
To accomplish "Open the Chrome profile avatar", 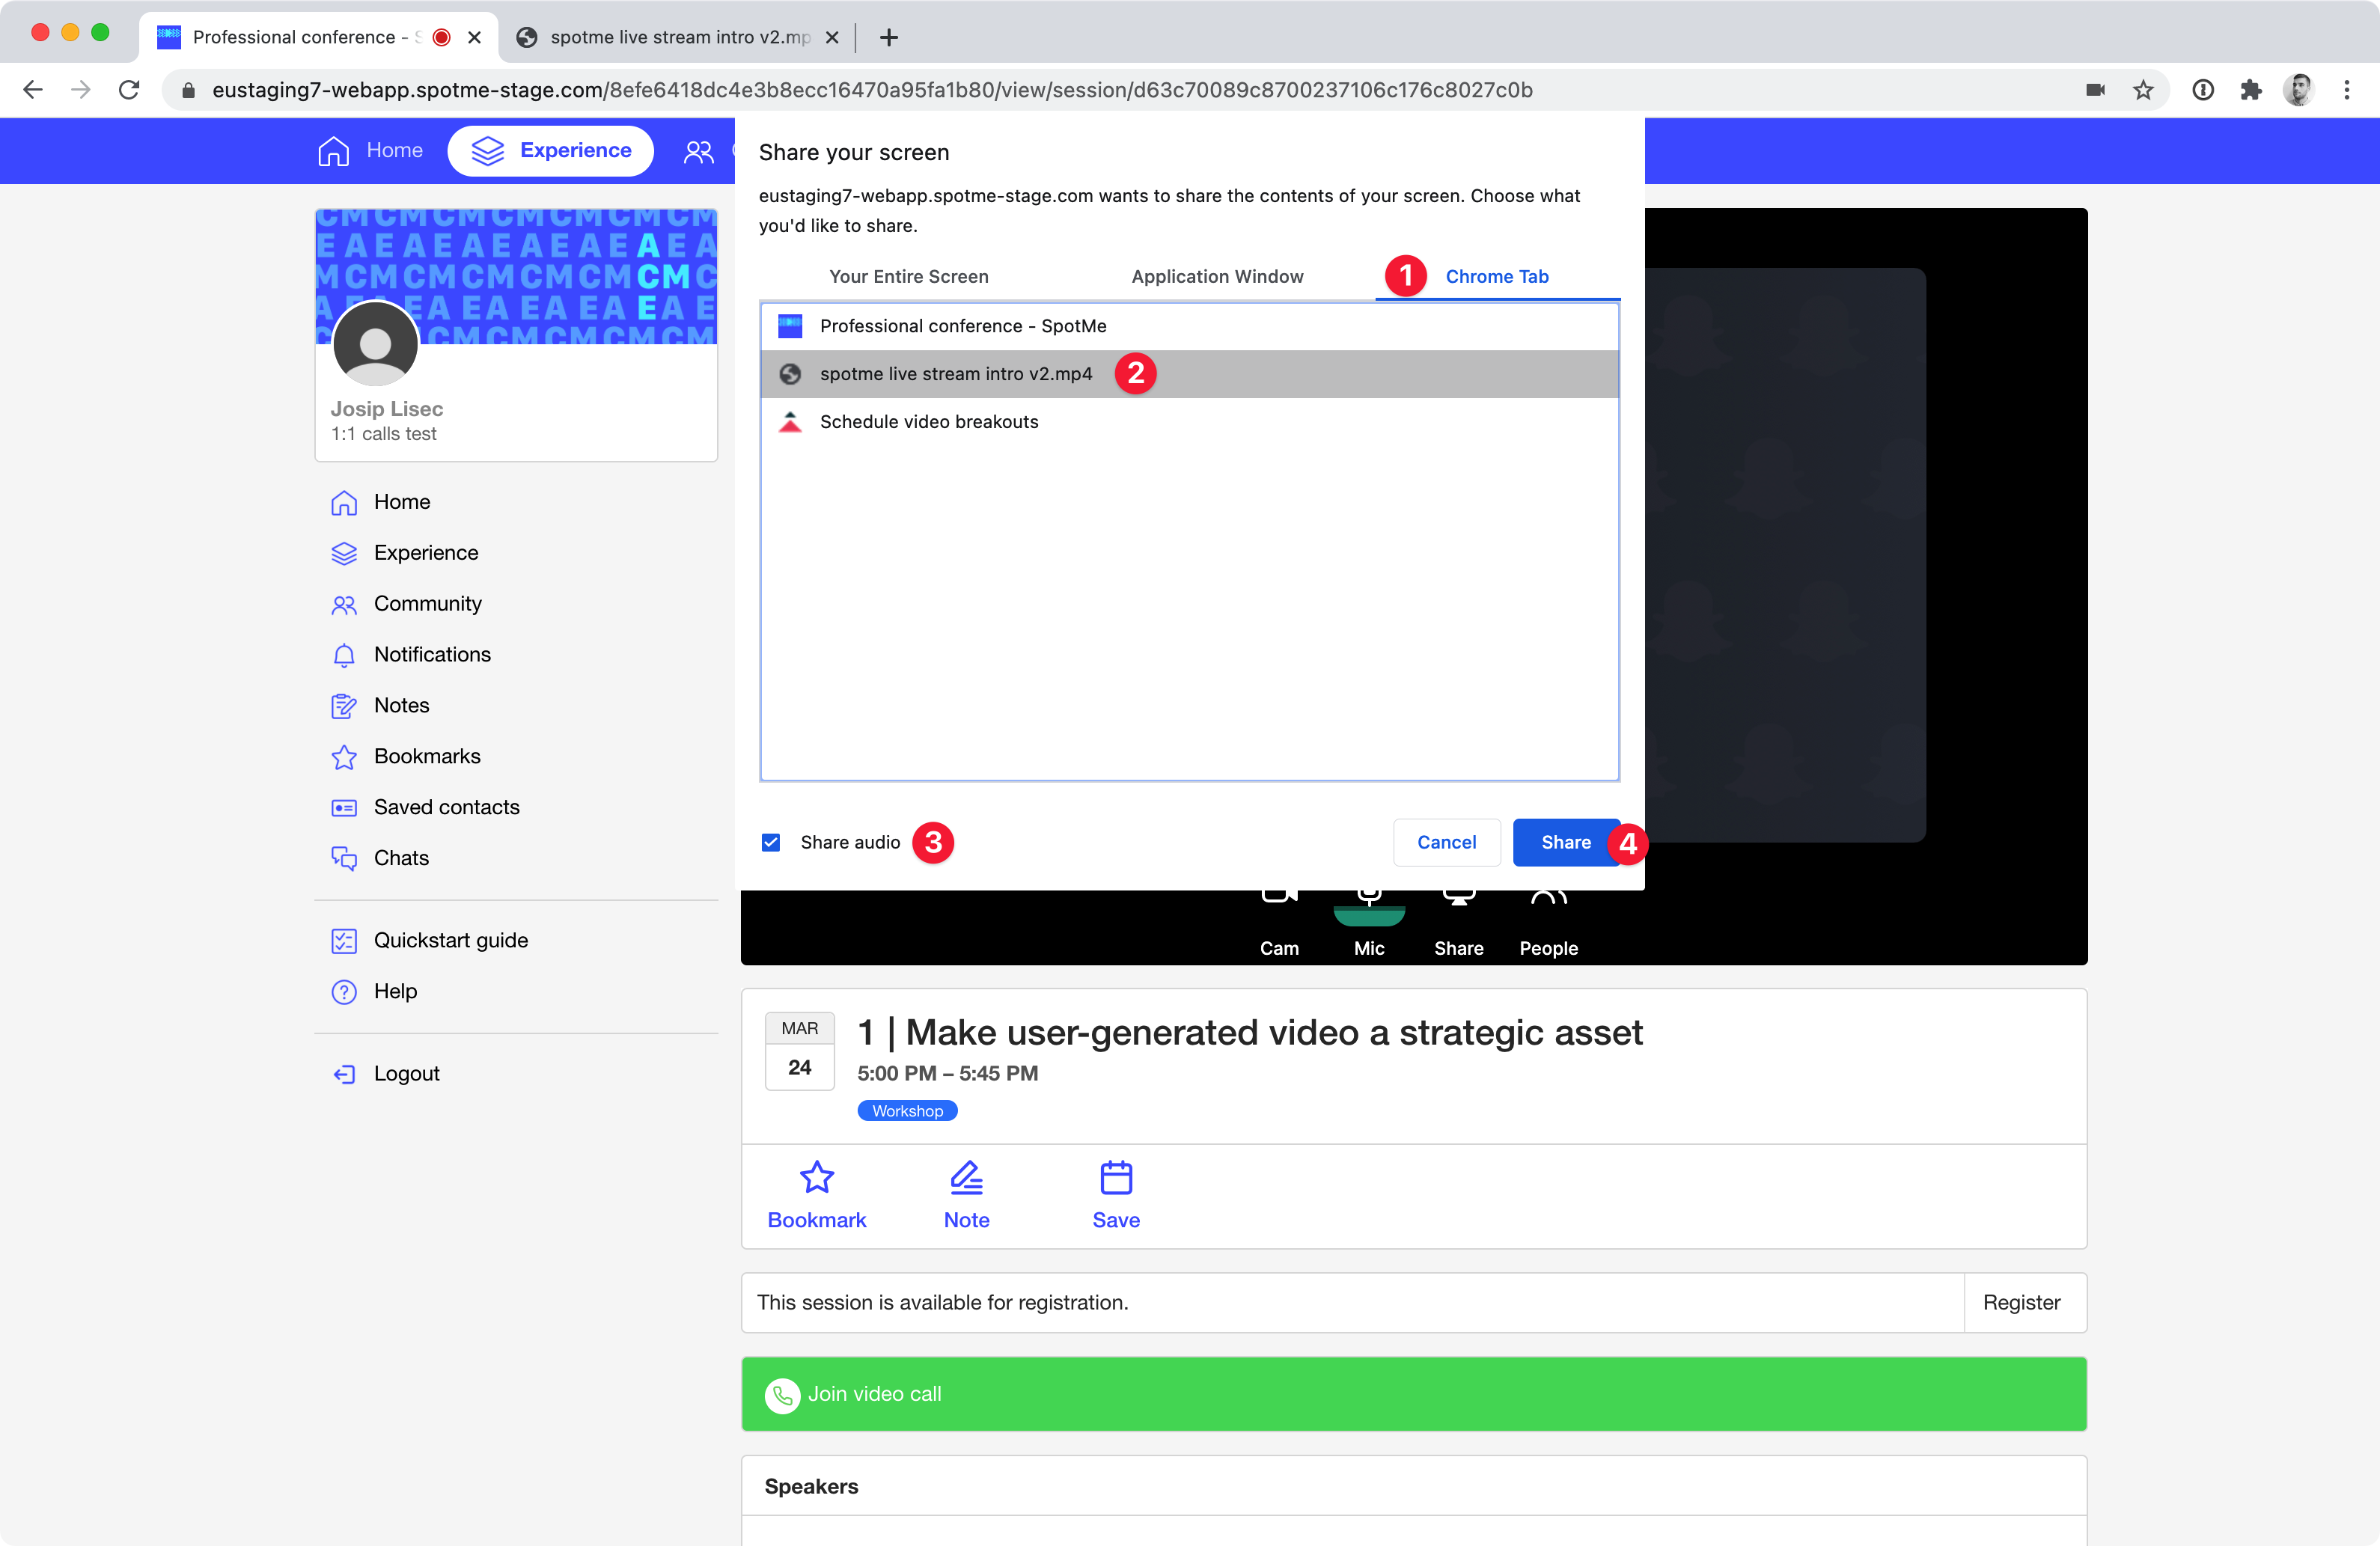I will coord(2299,90).
